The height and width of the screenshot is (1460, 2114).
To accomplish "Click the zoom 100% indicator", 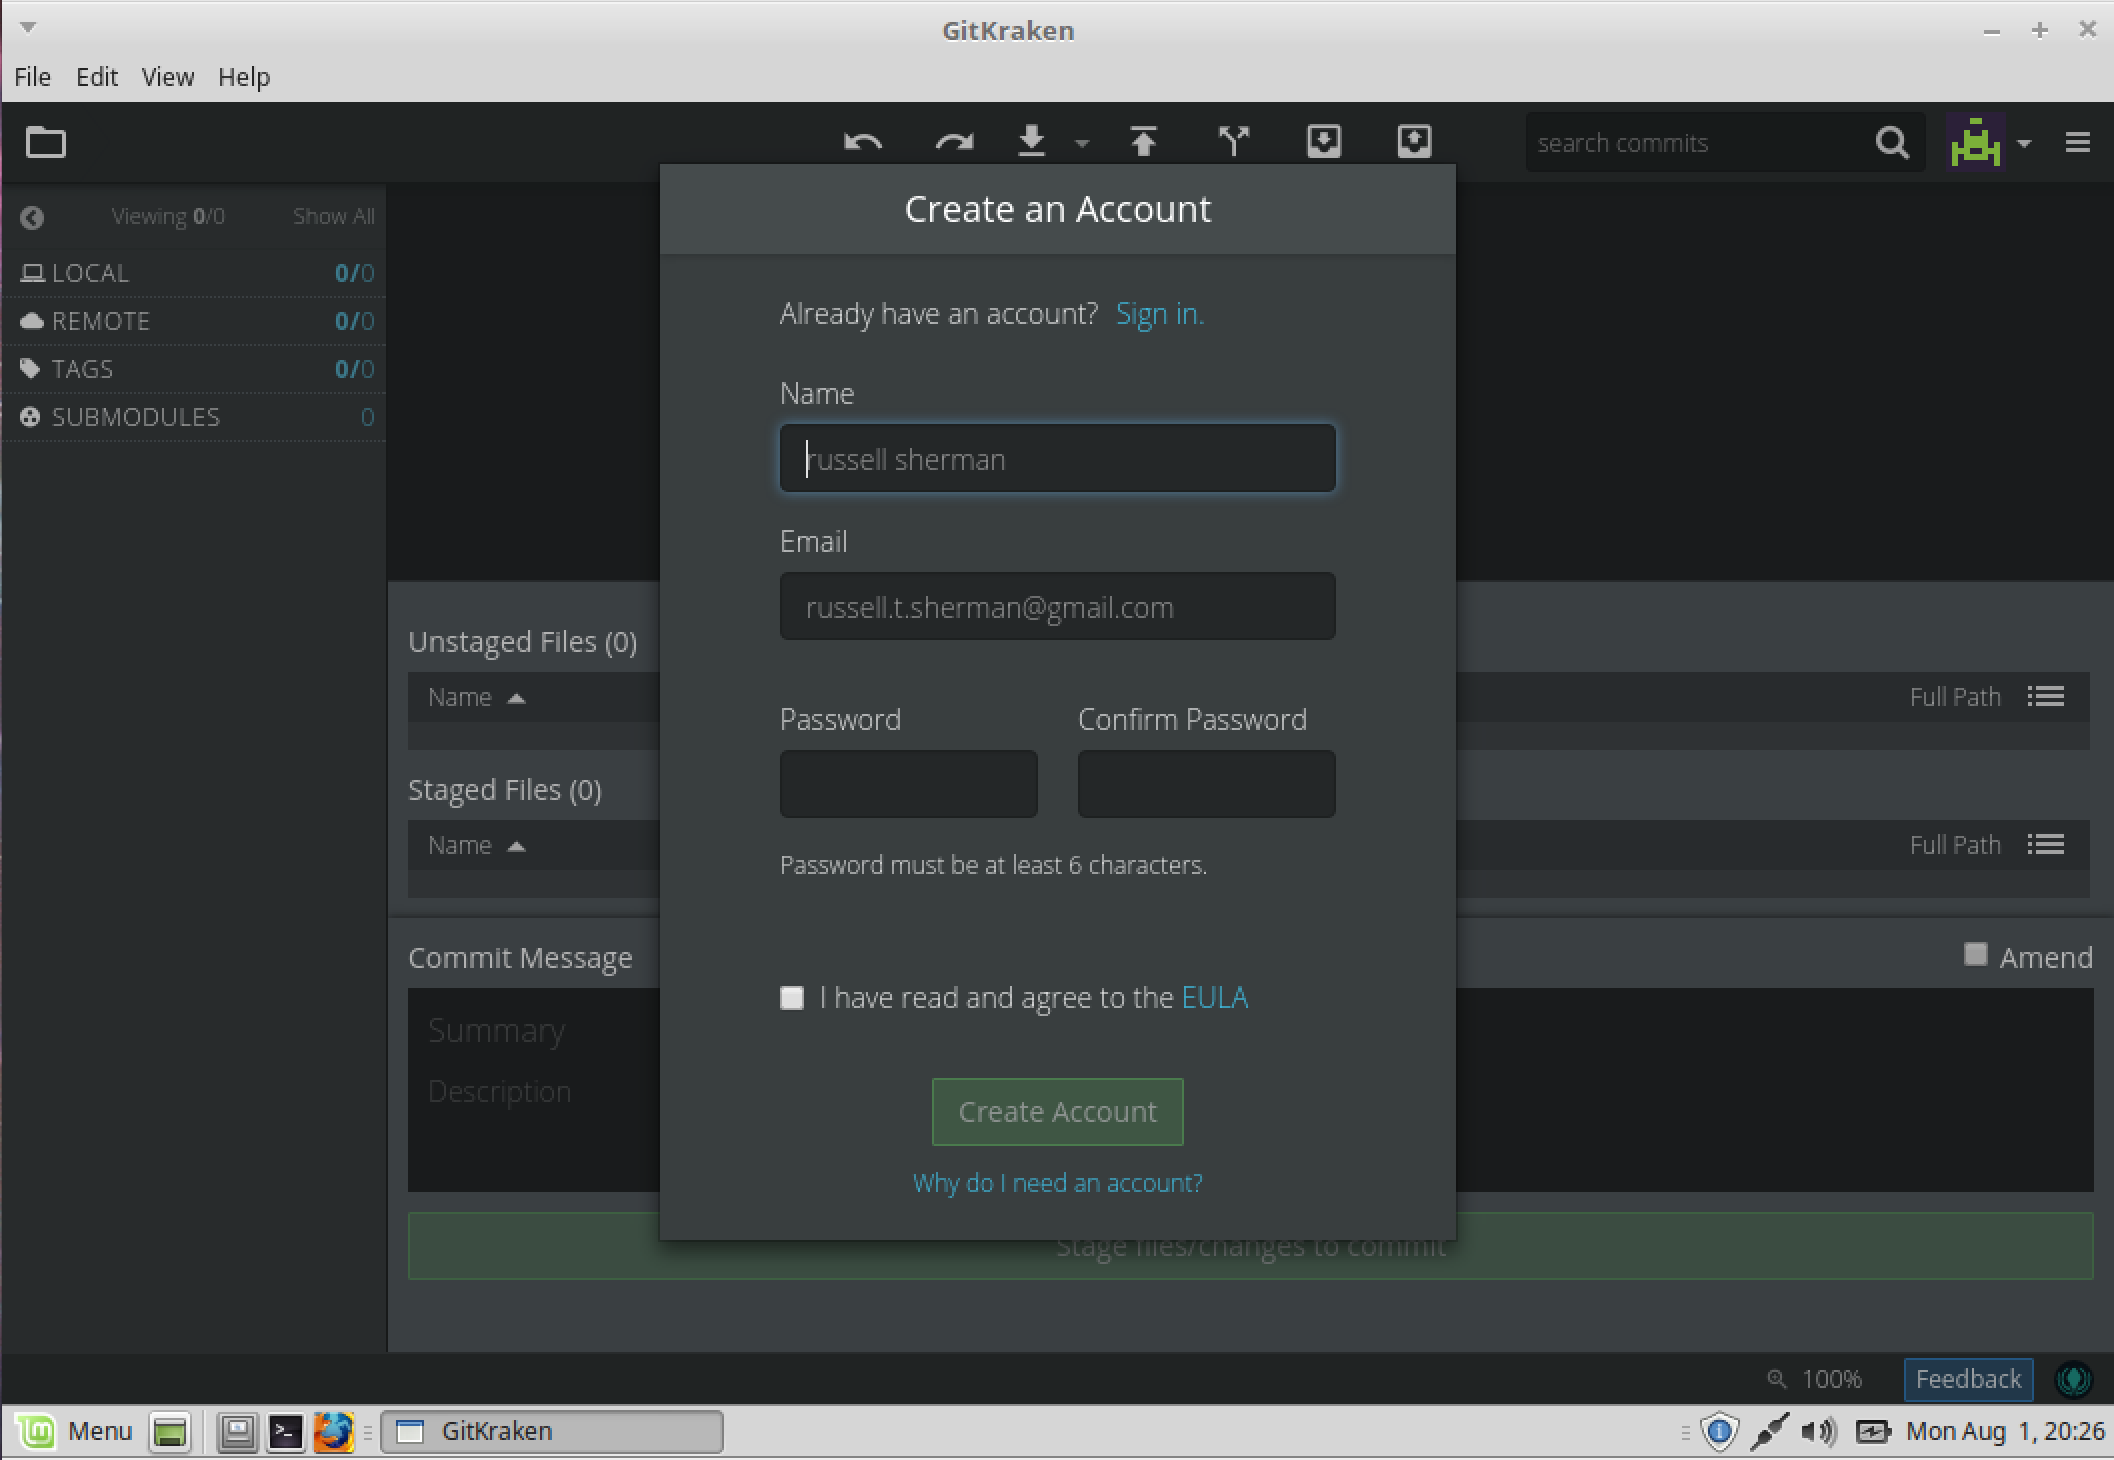I will point(1815,1379).
